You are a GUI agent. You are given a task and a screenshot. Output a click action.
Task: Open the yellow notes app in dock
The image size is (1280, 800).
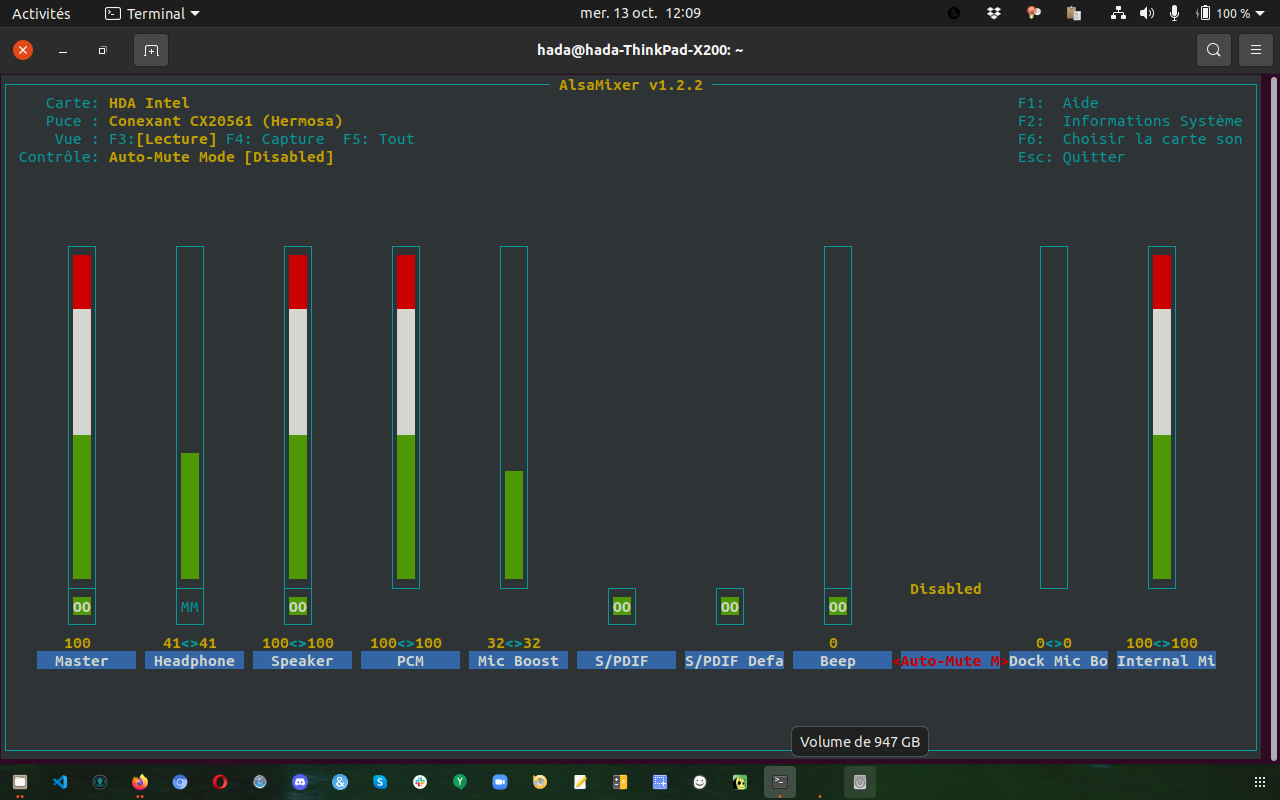pos(580,782)
